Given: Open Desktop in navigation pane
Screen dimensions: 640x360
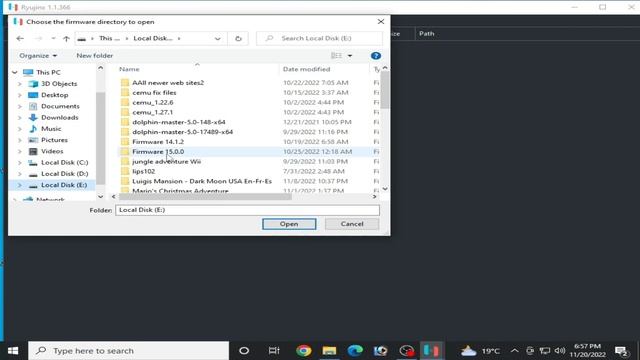Looking at the screenshot, I should 54,95.
